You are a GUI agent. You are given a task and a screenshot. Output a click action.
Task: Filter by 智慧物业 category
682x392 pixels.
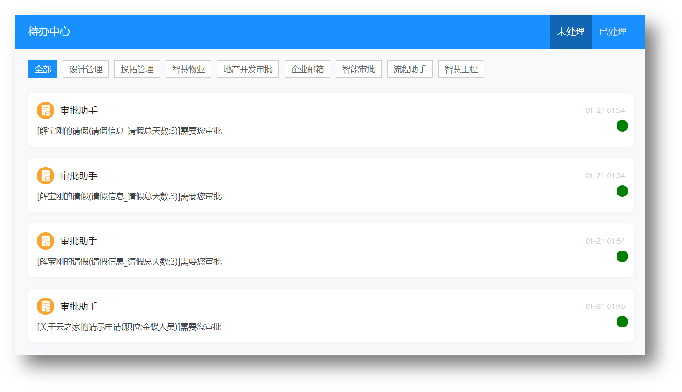[x=188, y=69]
